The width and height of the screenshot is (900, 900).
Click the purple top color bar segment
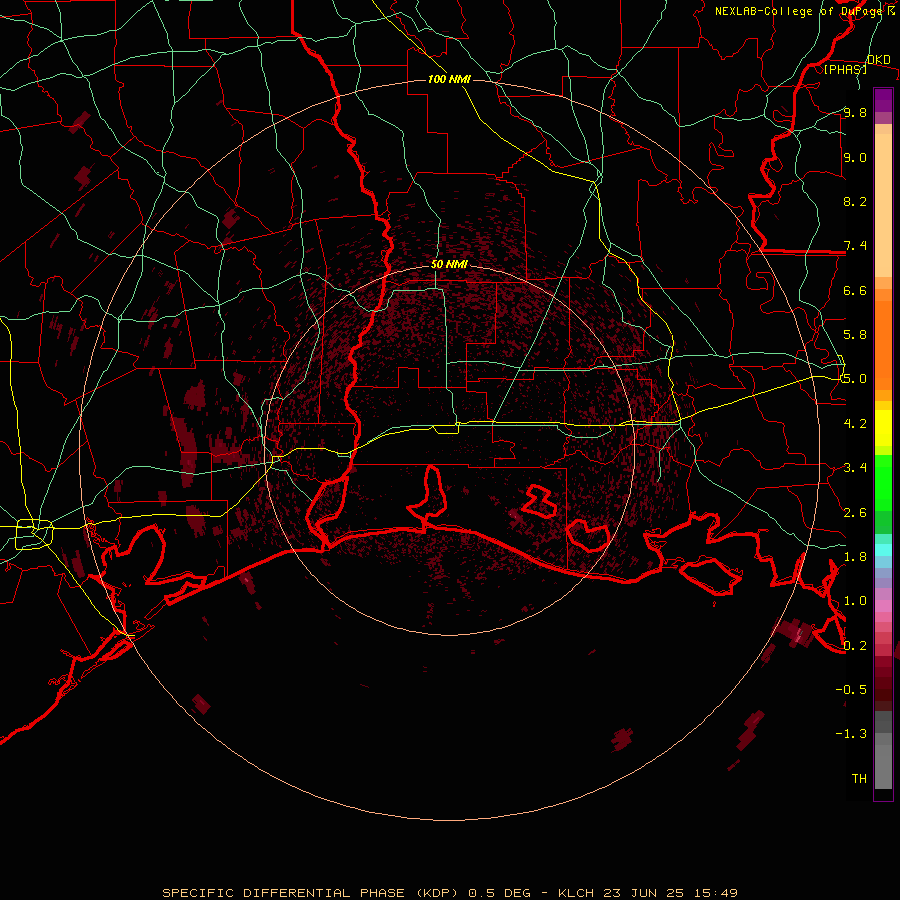point(883,100)
